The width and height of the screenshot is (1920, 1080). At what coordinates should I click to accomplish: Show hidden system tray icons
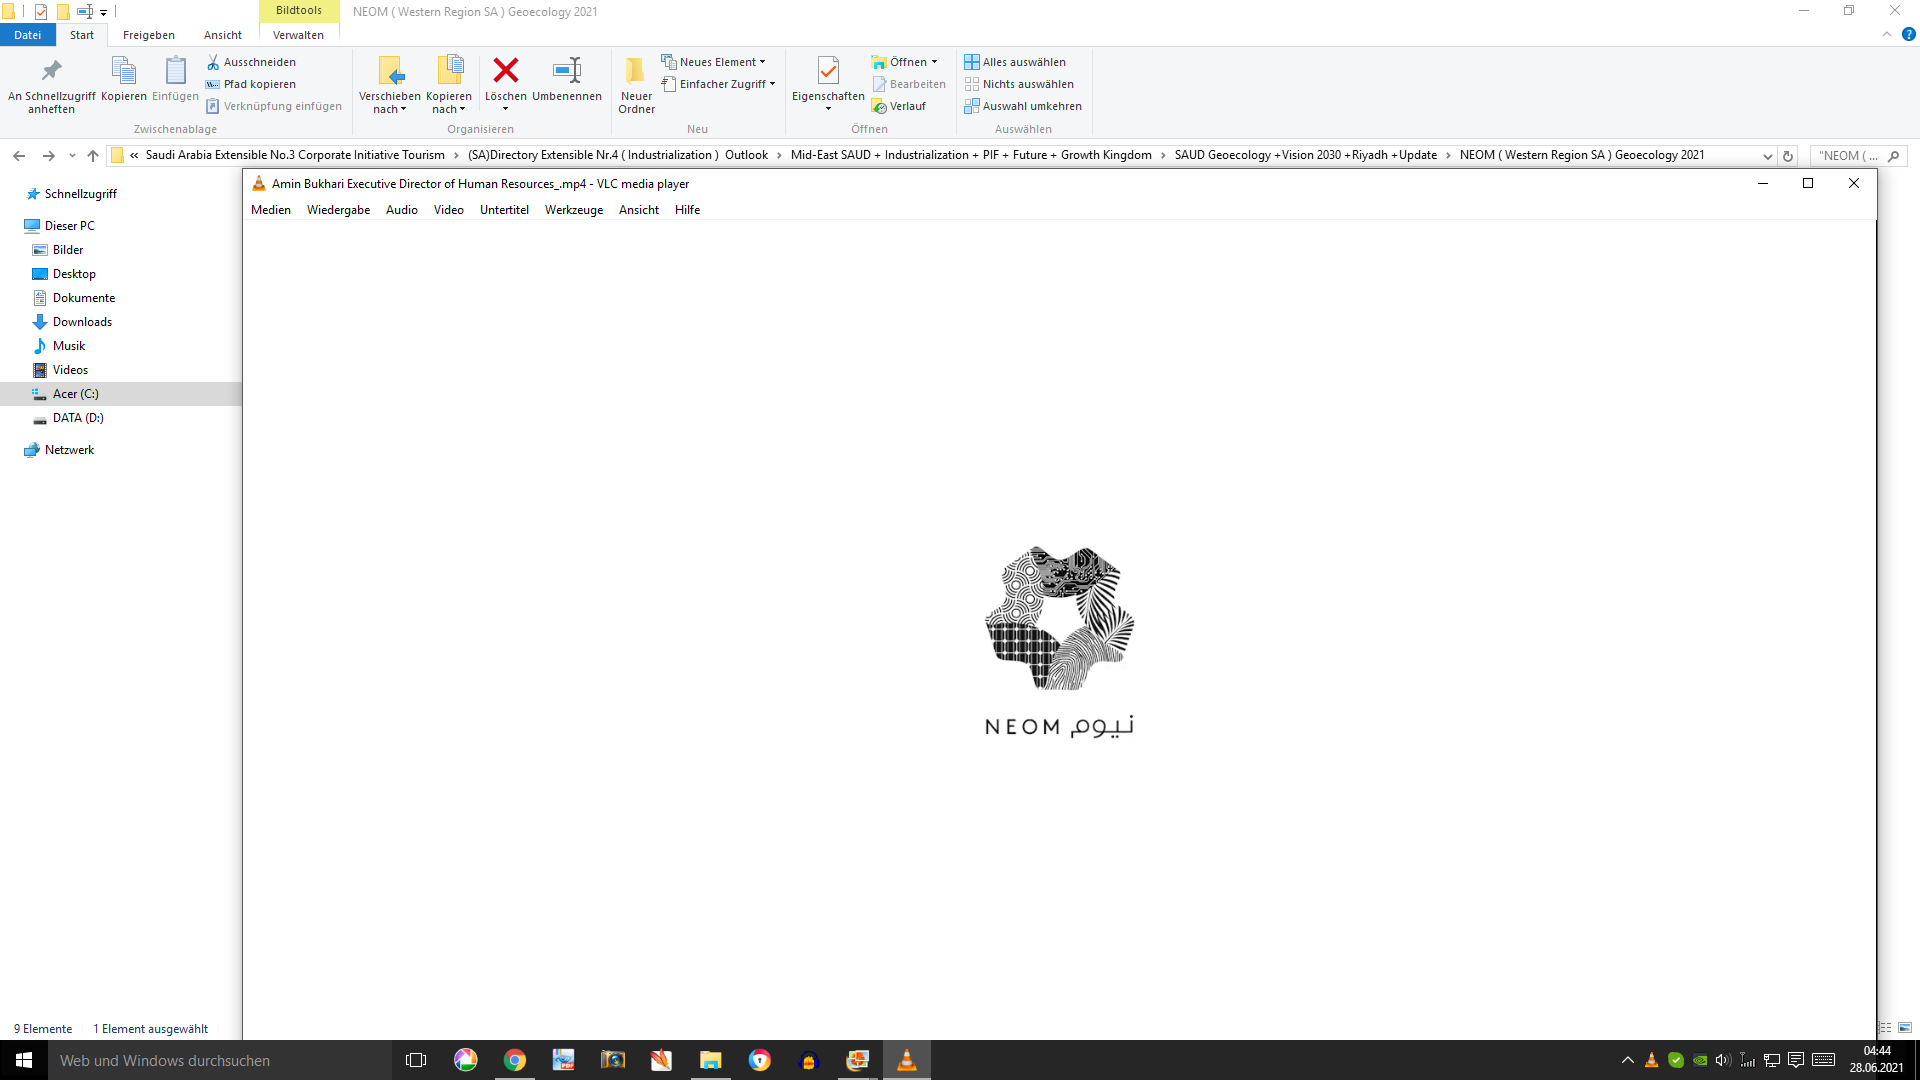(x=1627, y=1060)
